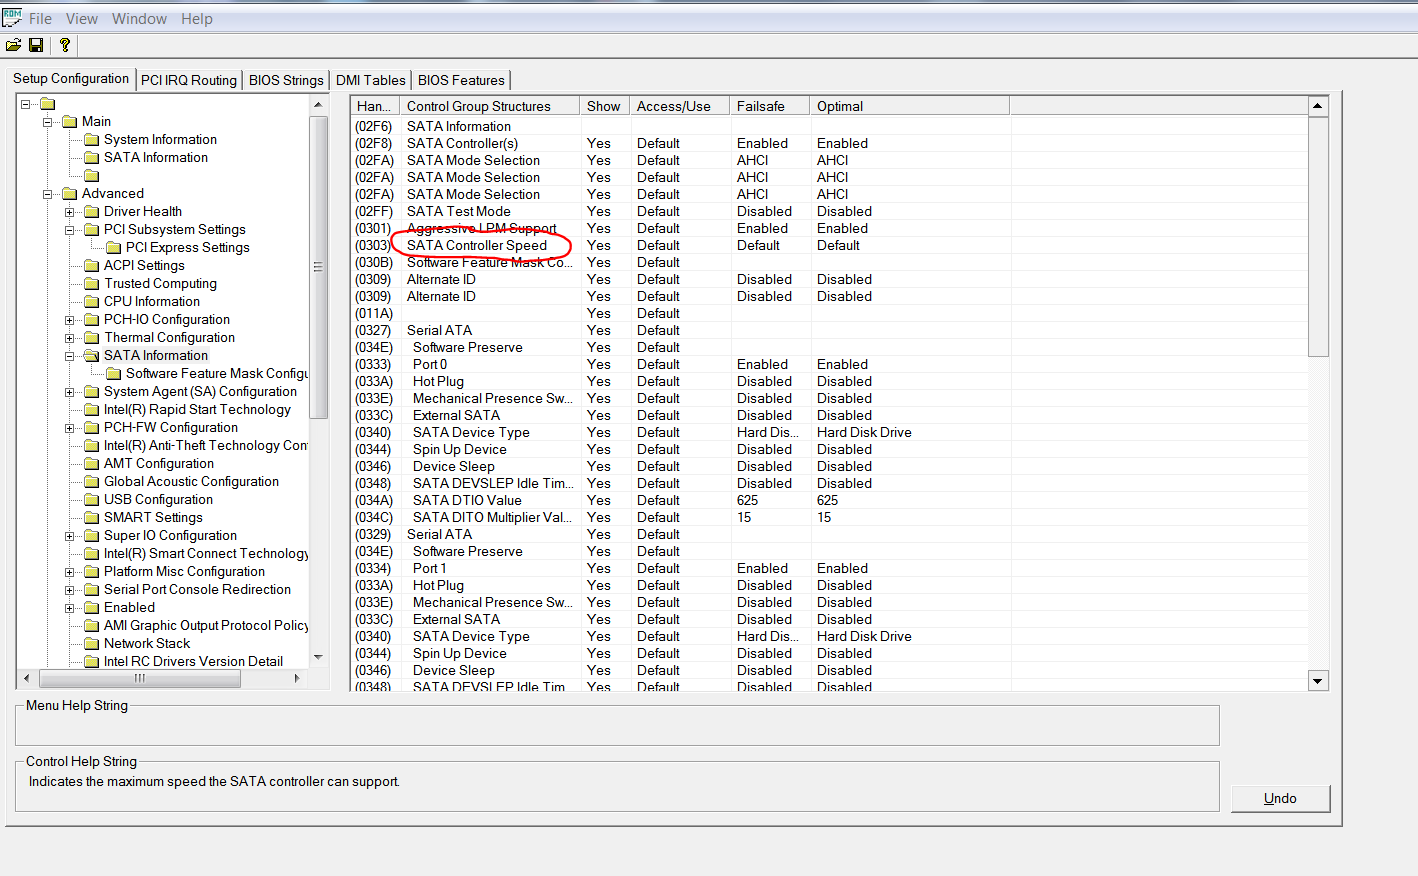Expand the Super IO Configuration node
Screen dimensions: 1418x876
coord(69,536)
